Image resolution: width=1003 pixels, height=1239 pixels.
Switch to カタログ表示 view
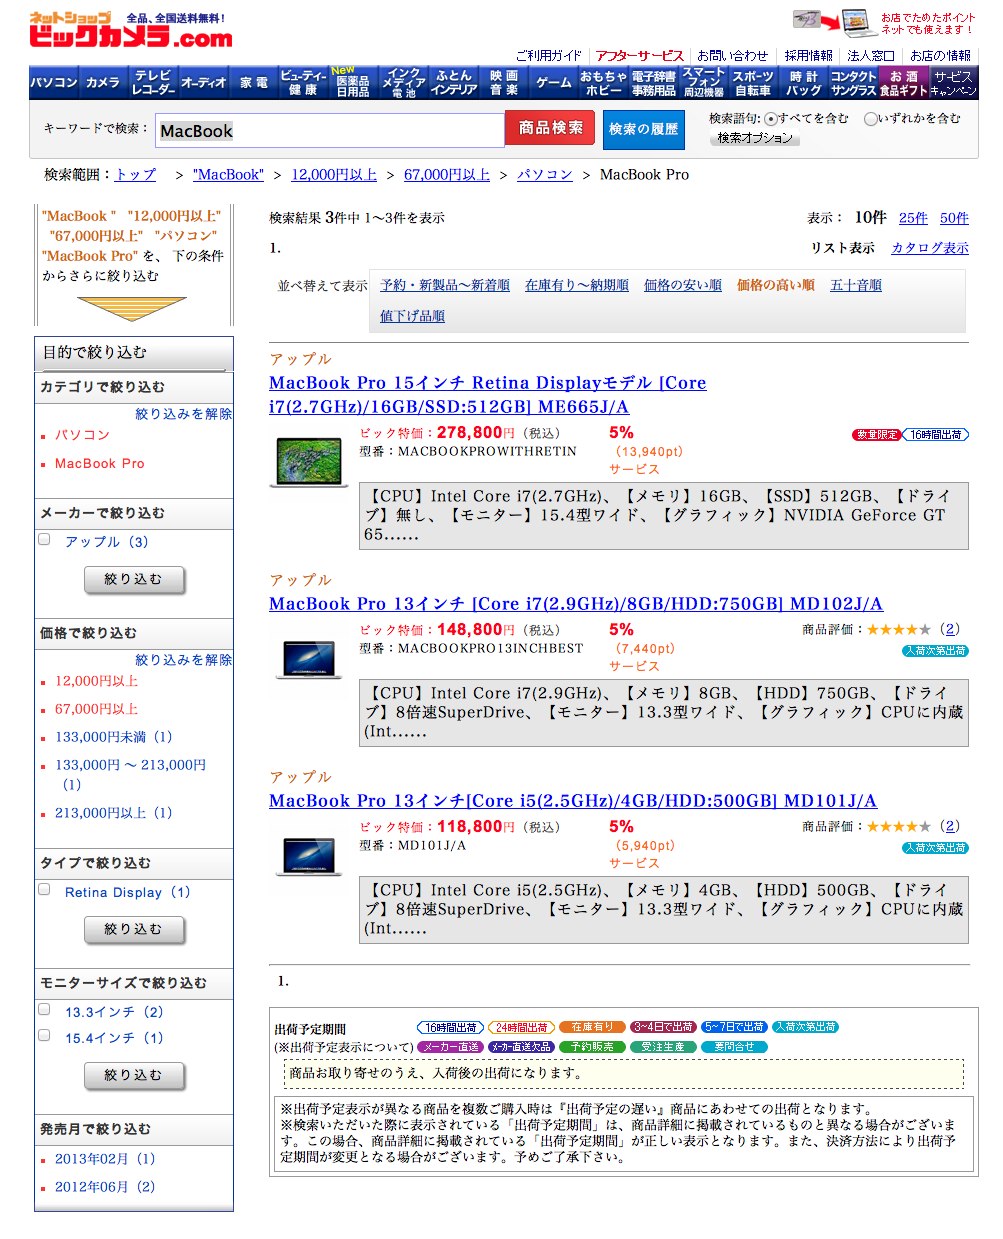[930, 248]
